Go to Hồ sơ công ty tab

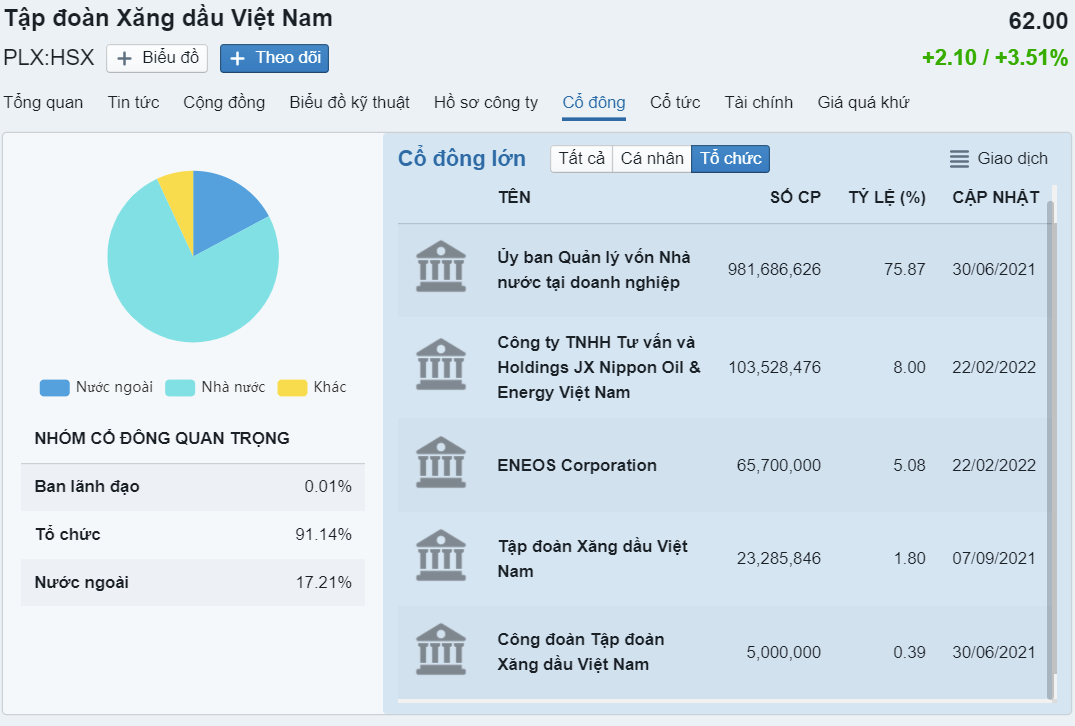485,103
